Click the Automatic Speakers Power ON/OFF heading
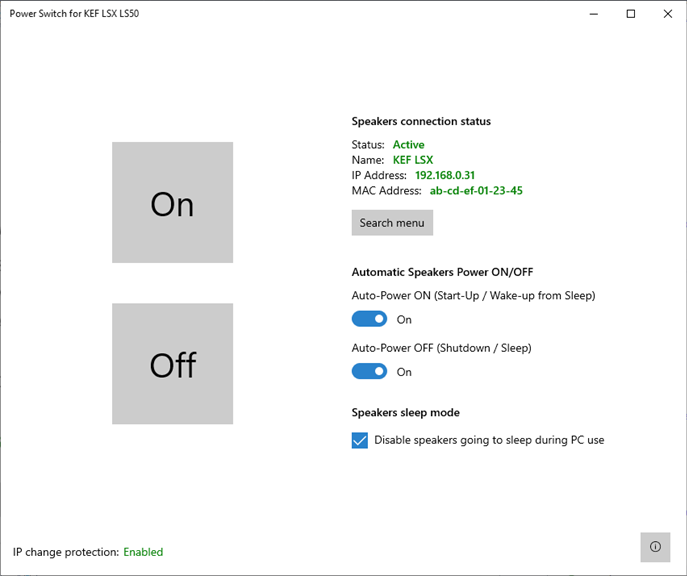The image size is (687, 576). (x=444, y=272)
